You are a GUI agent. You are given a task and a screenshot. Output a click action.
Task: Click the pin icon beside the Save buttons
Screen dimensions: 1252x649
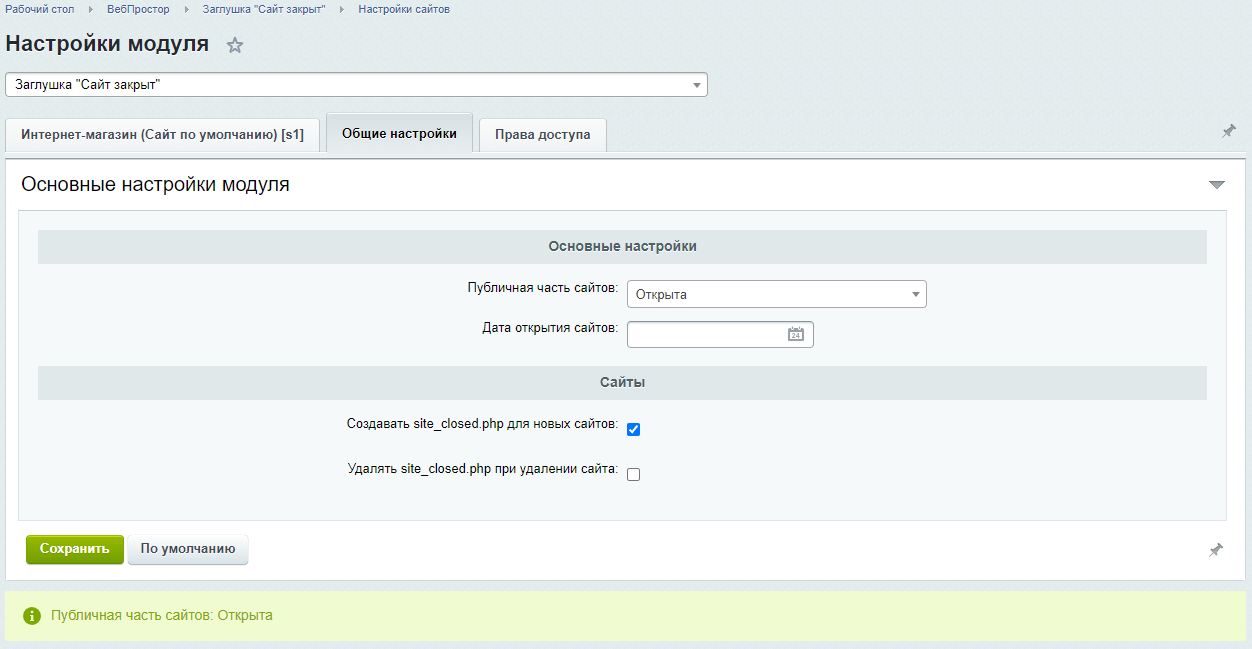click(x=1215, y=550)
